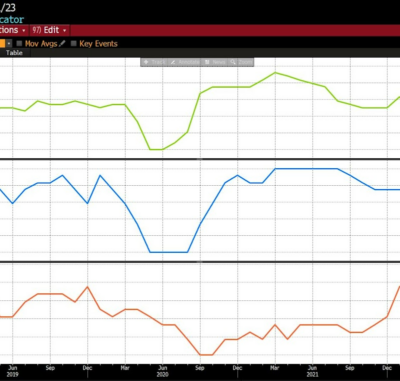The height and width of the screenshot is (381, 400).
Task: Click the blue line's flat 2020 trough
Action: [169, 252]
